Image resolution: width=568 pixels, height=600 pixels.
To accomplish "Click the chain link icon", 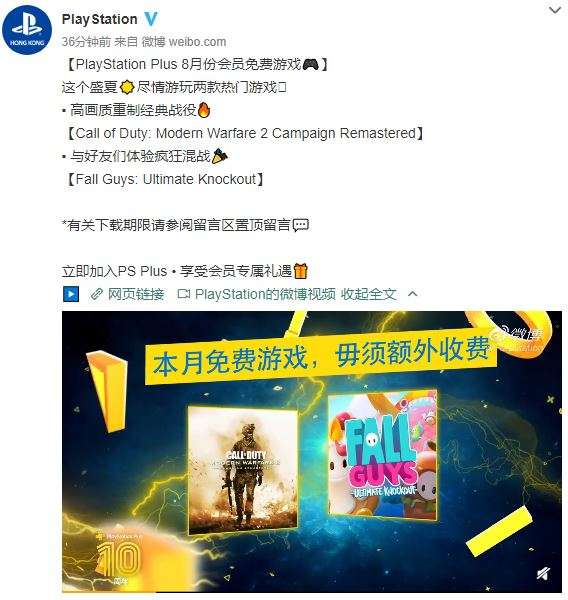I will pyautogui.click(x=97, y=294).
